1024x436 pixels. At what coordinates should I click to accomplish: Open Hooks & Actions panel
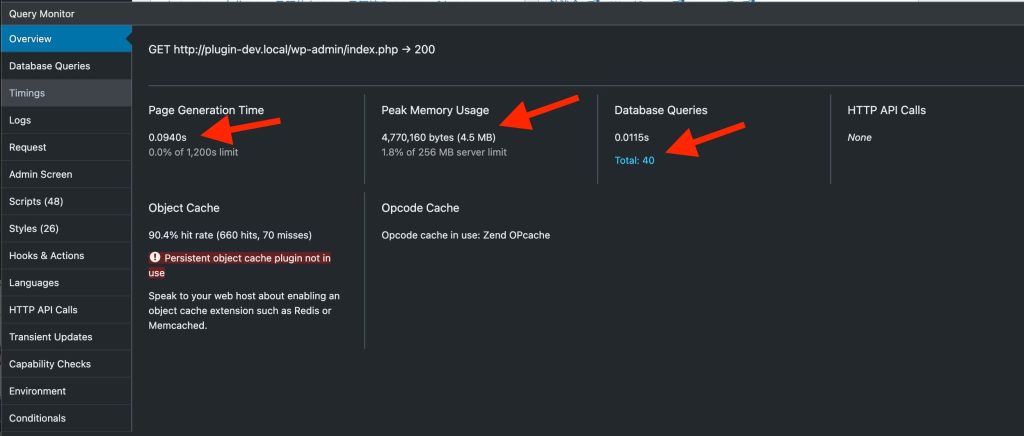point(47,255)
